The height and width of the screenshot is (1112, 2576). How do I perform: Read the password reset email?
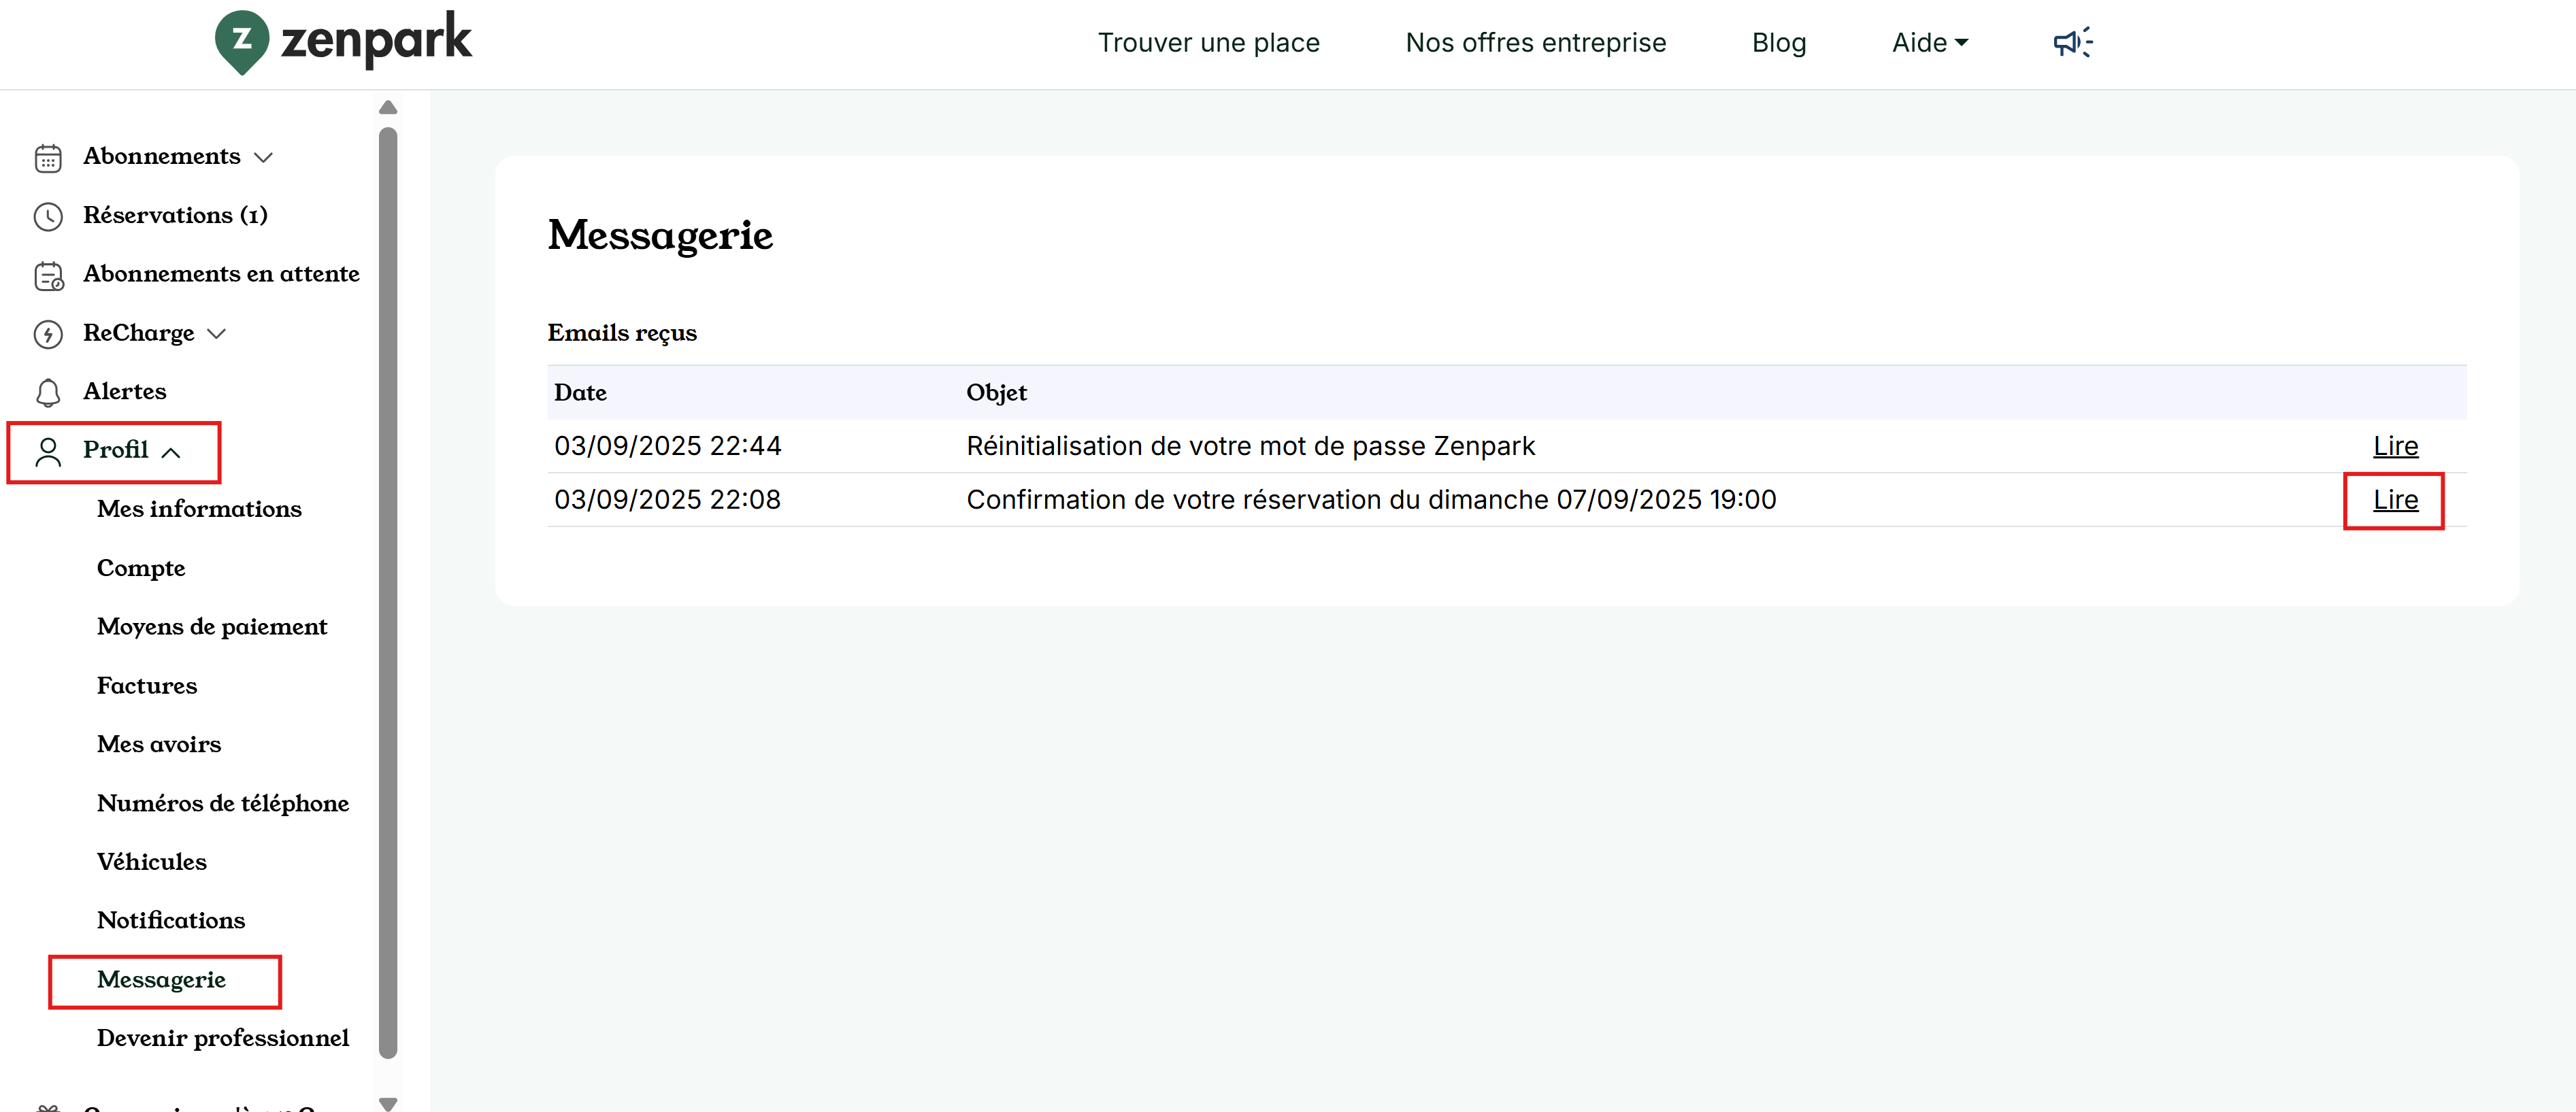(x=2394, y=446)
